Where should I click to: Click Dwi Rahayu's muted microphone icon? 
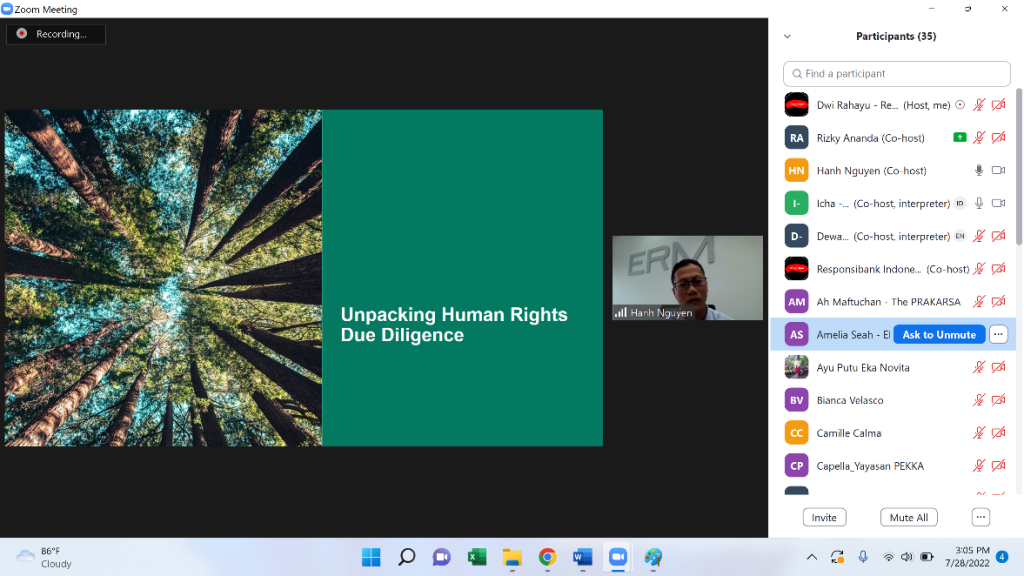[x=978, y=104]
